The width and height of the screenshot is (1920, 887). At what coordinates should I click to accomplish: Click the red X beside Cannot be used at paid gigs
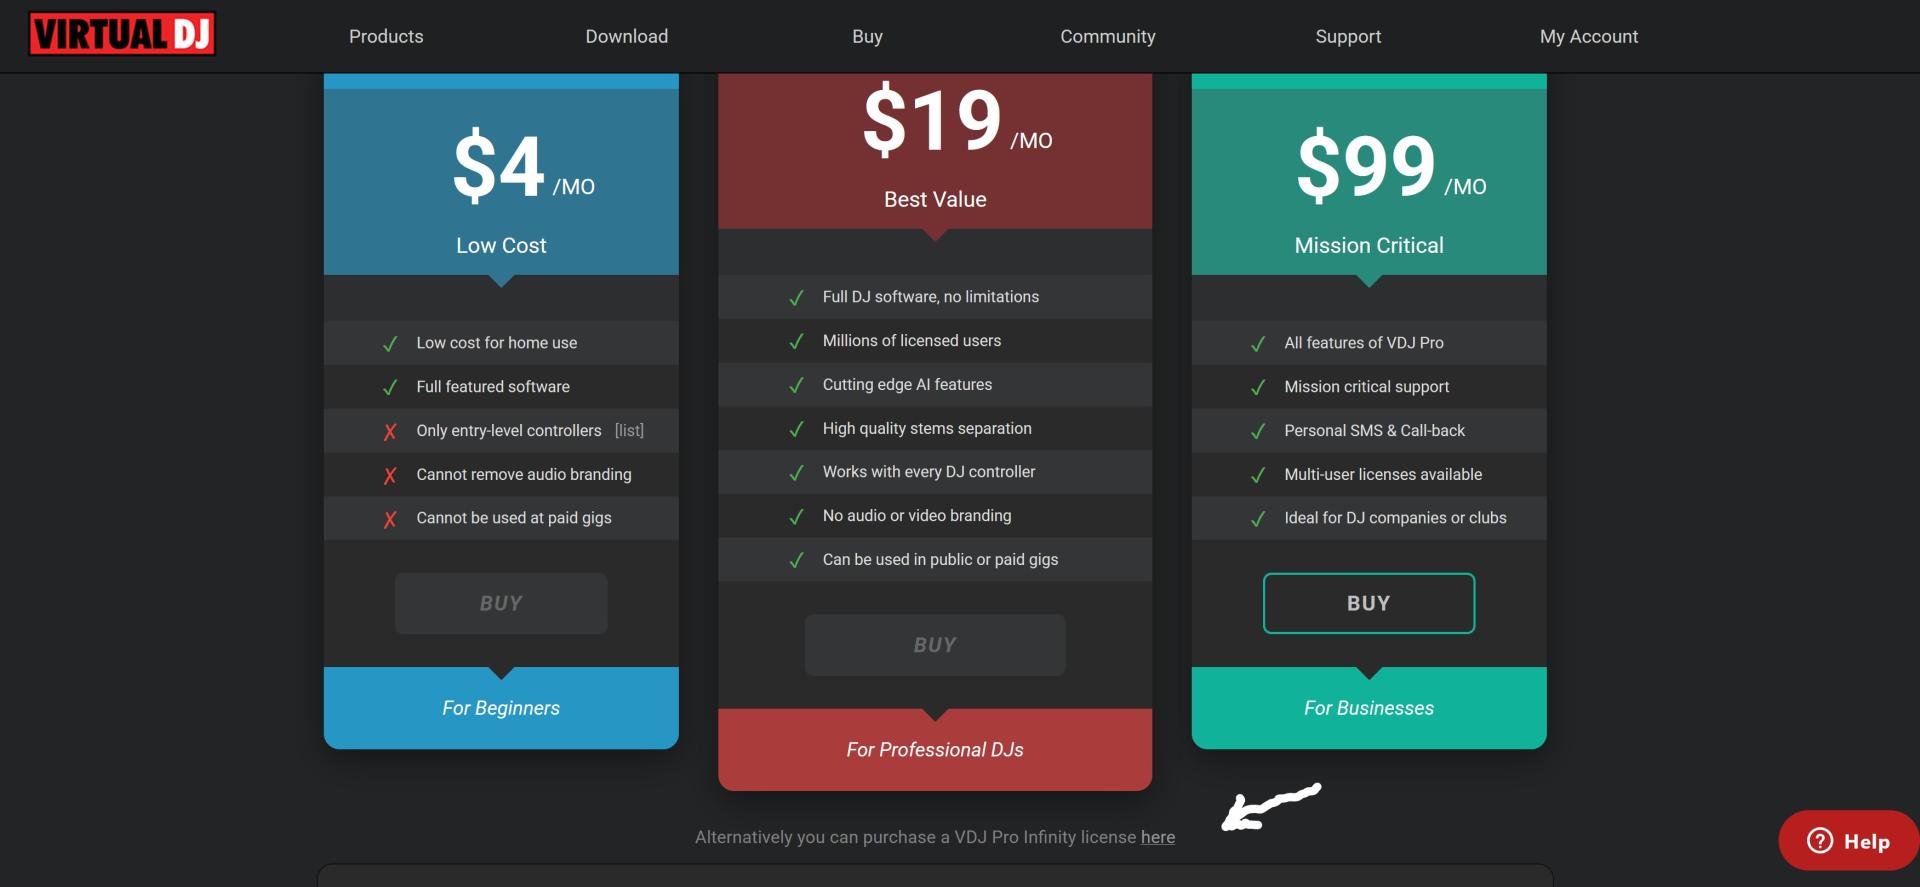pyautogui.click(x=390, y=519)
